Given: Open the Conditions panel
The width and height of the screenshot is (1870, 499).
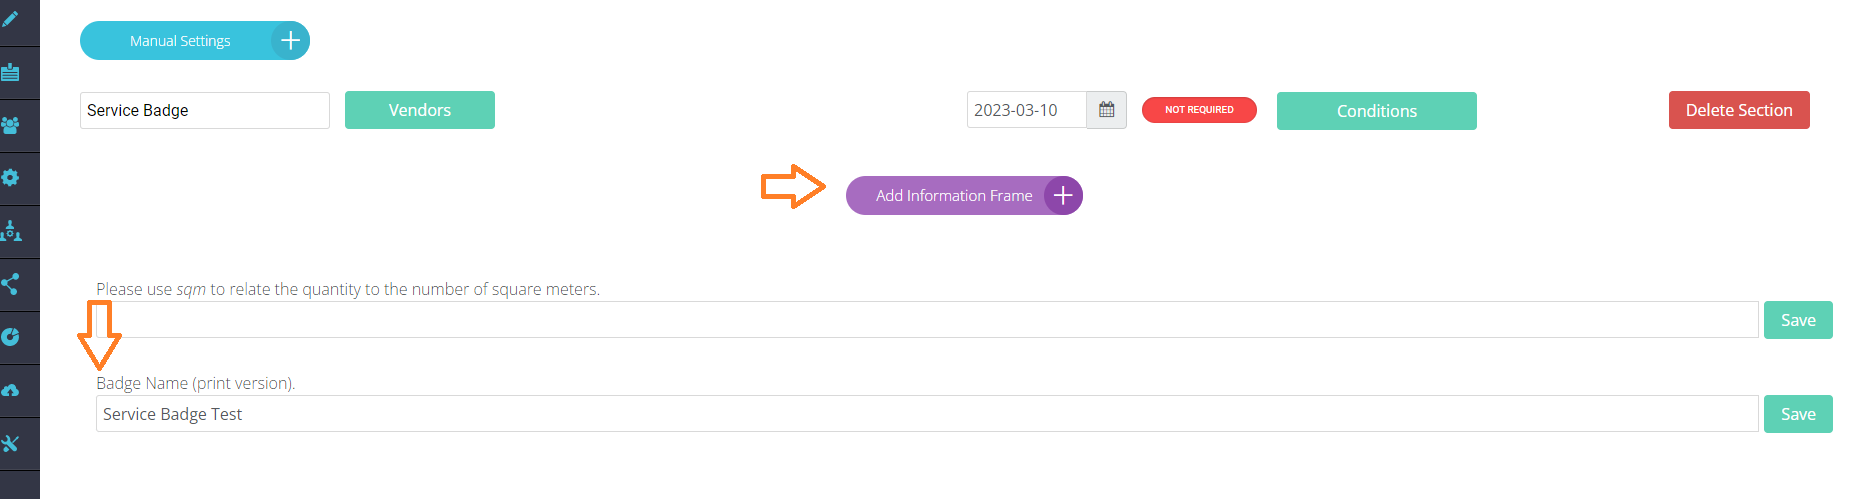Looking at the screenshot, I should [x=1376, y=111].
